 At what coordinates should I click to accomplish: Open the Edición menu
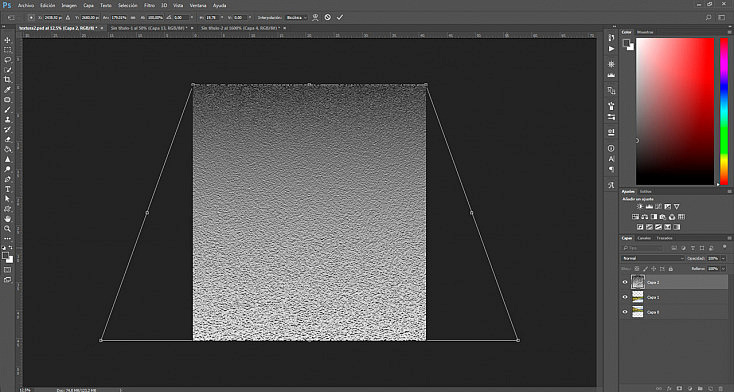click(47, 6)
